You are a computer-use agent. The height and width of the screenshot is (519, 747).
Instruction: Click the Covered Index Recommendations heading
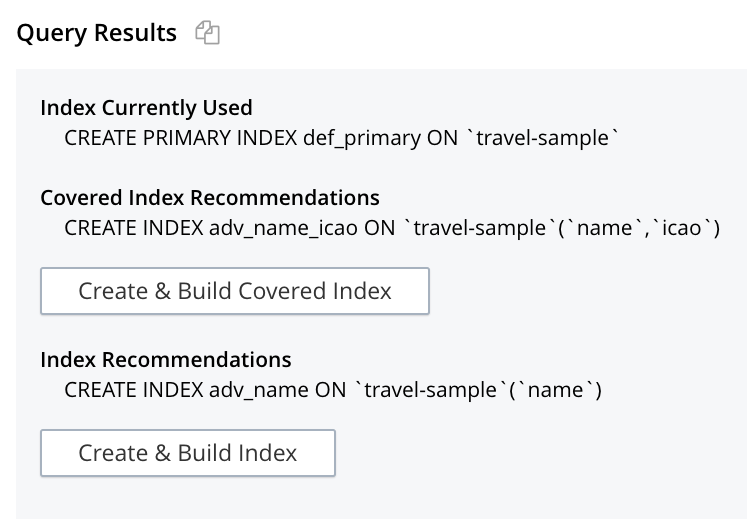click(210, 197)
